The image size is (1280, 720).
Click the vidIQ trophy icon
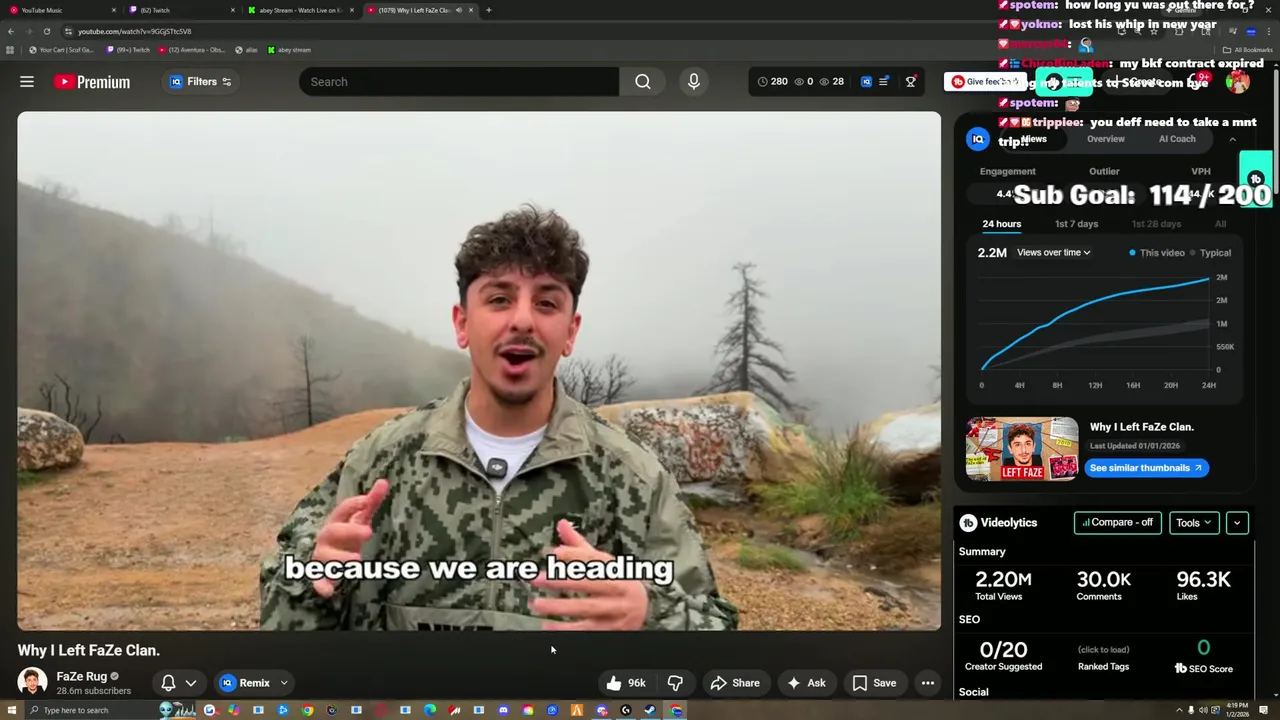pyautogui.click(x=911, y=82)
